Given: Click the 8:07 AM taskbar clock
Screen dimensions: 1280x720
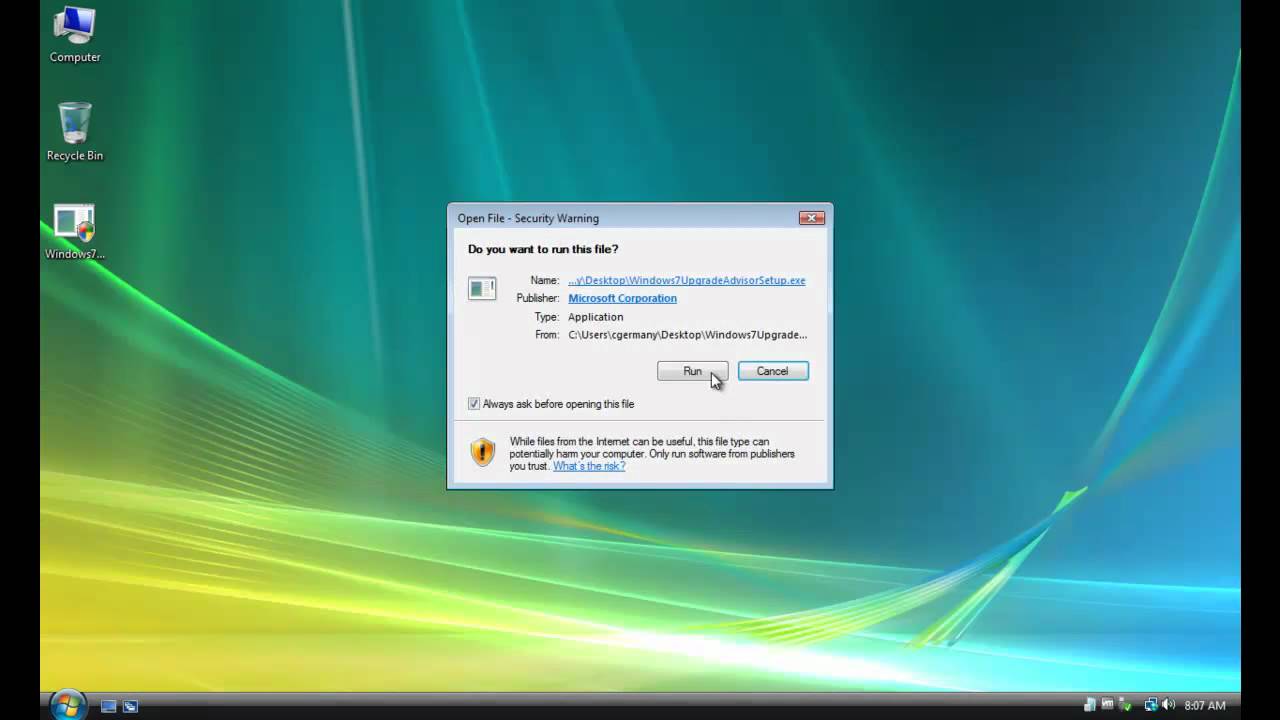Looking at the screenshot, I should click(1204, 705).
